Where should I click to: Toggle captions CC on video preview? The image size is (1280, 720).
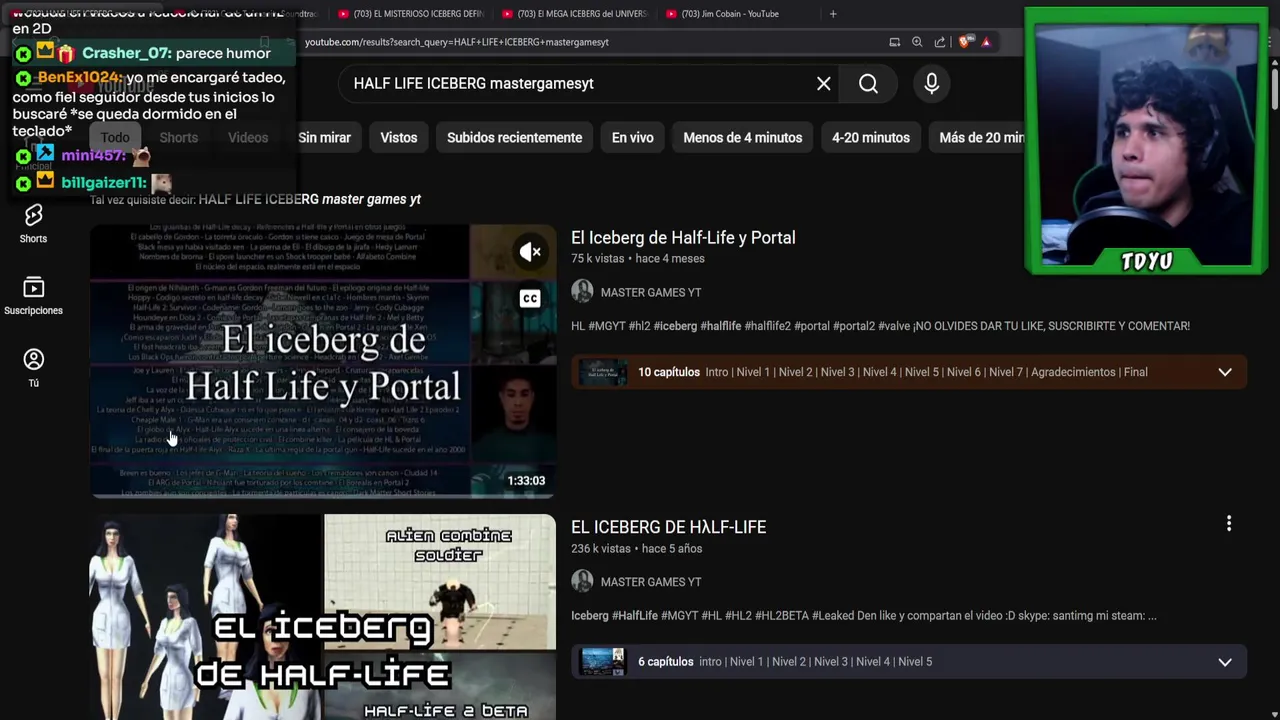click(x=530, y=298)
